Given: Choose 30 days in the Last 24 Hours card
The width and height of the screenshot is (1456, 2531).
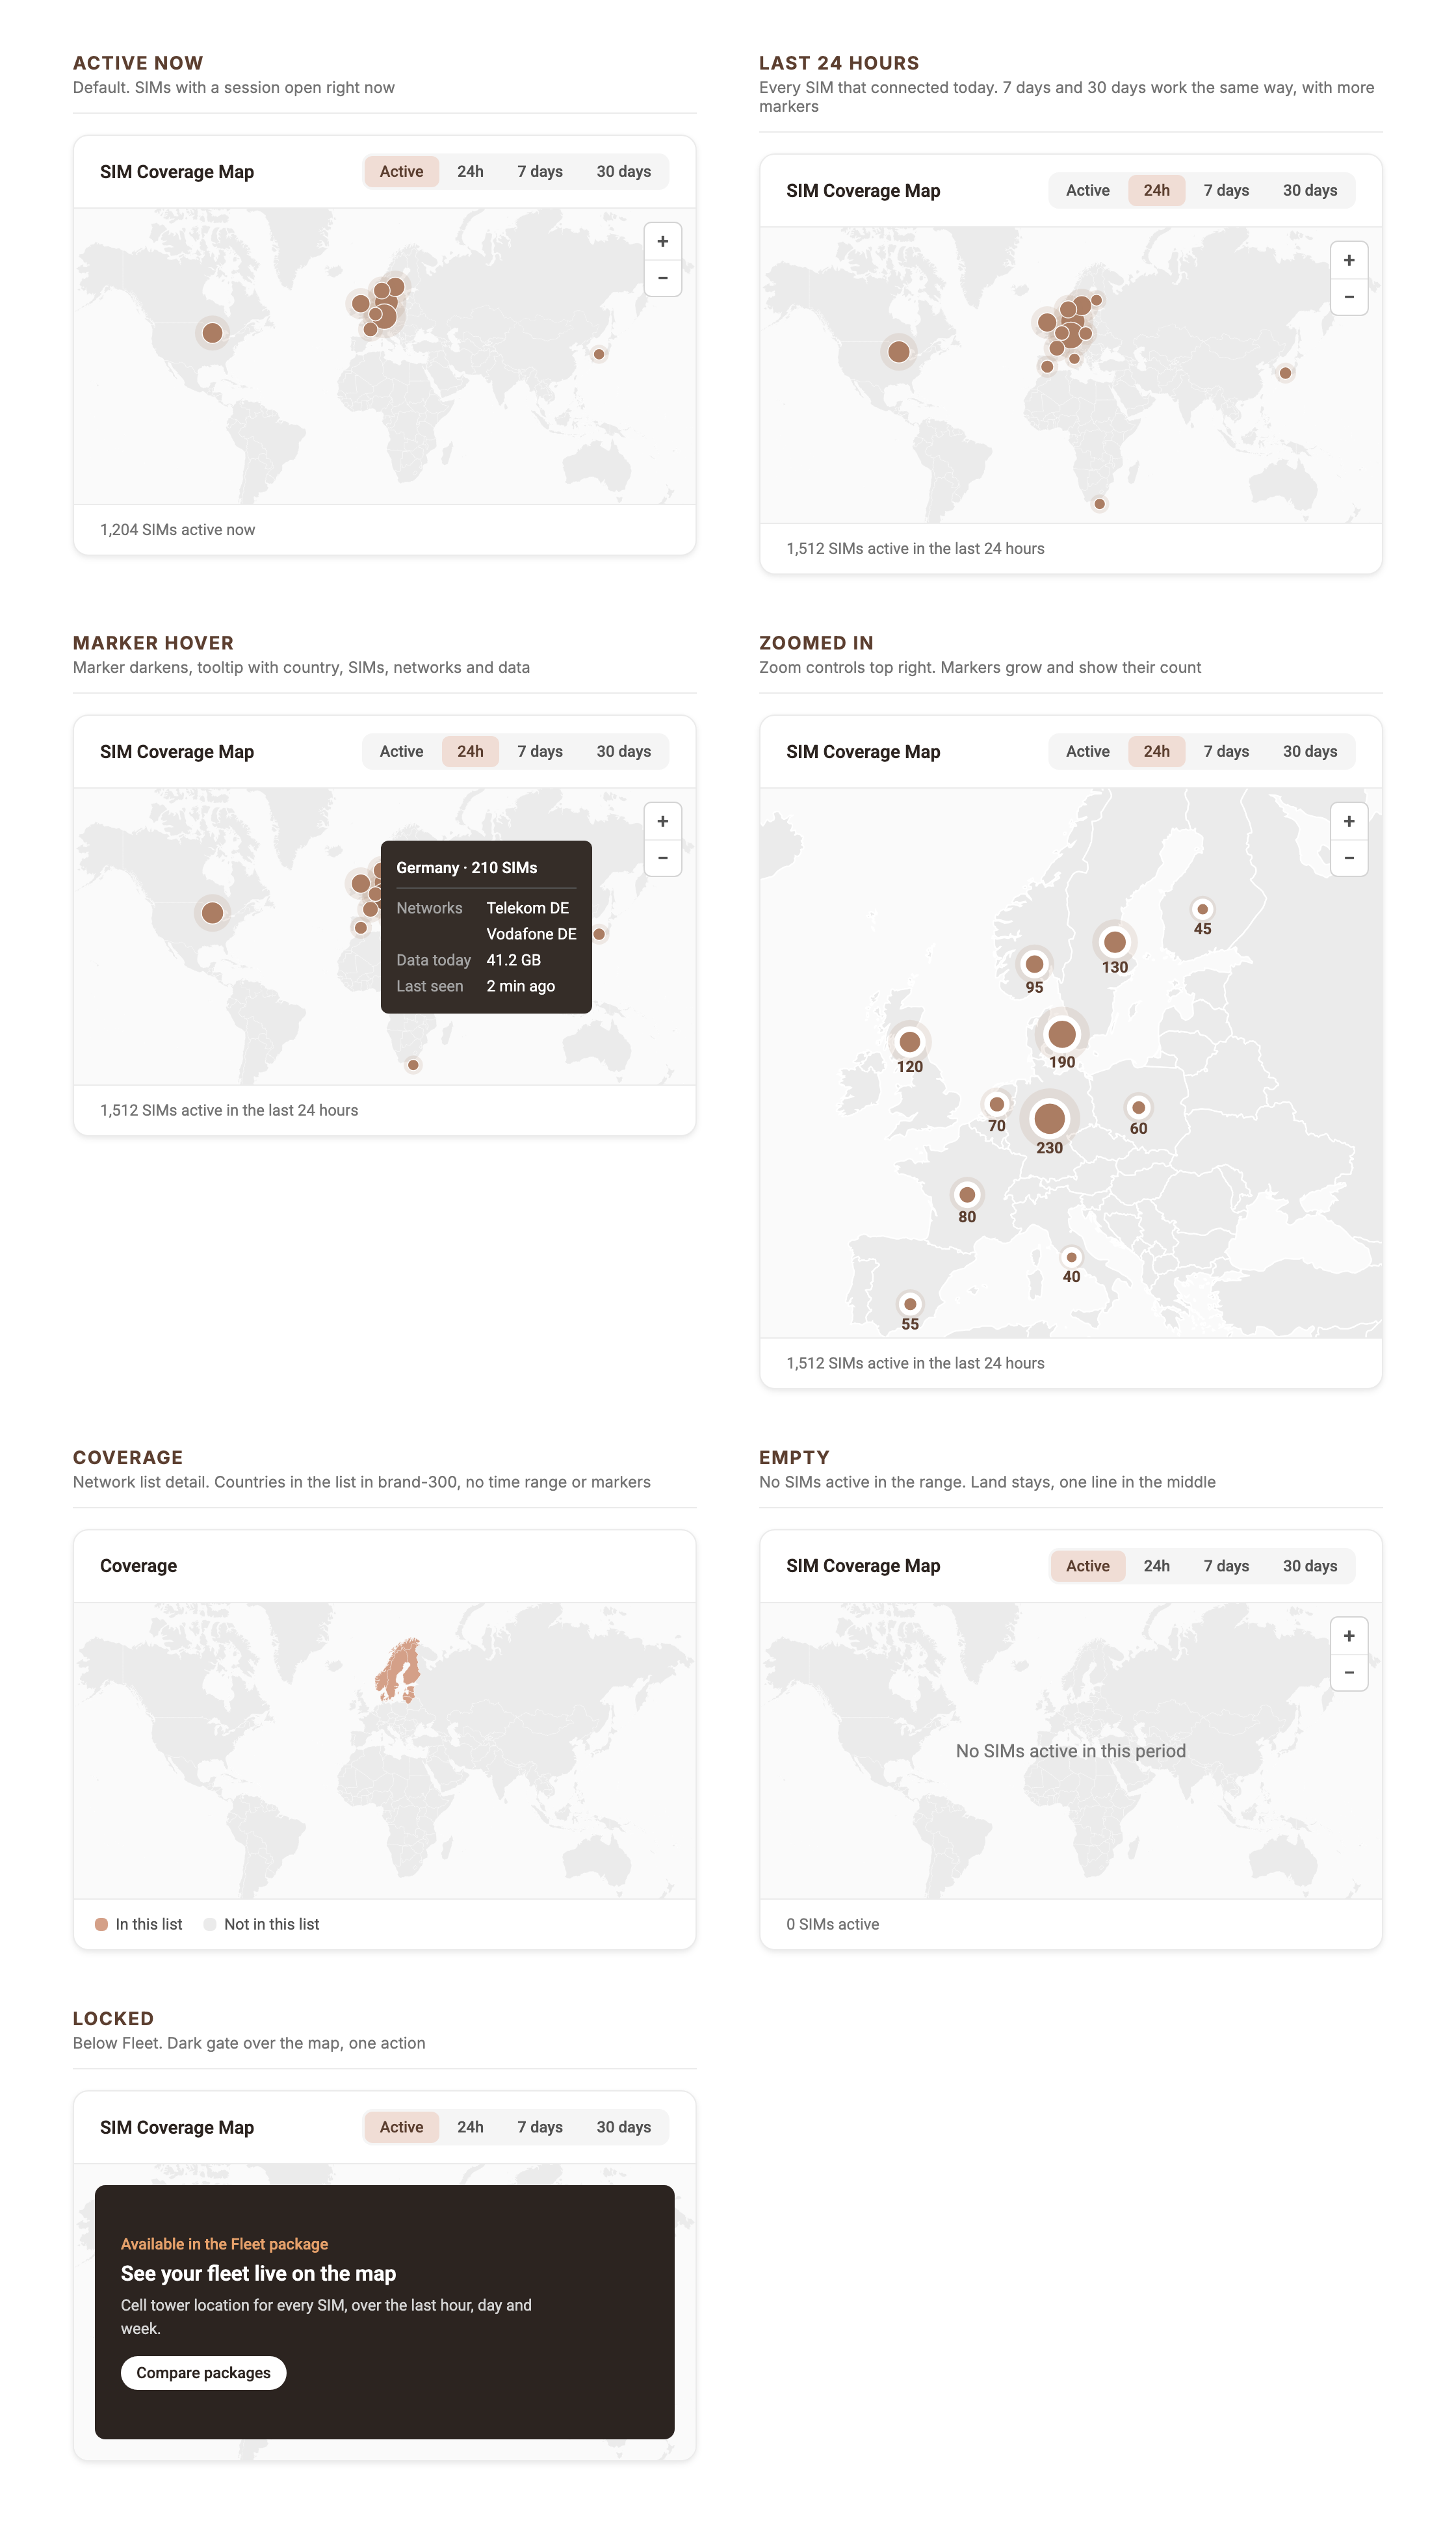Looking at the screenshot, I should (x=1310, y=190).
